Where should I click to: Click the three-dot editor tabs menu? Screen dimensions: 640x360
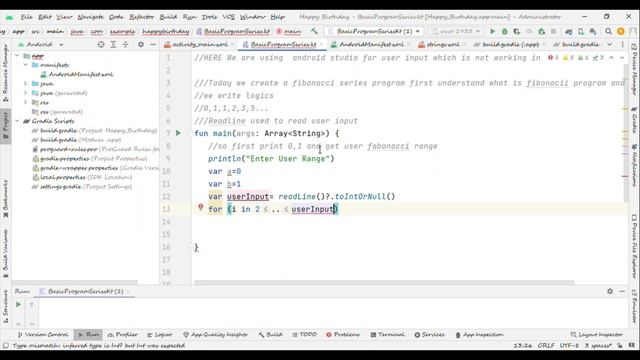[x=622, y=44]
